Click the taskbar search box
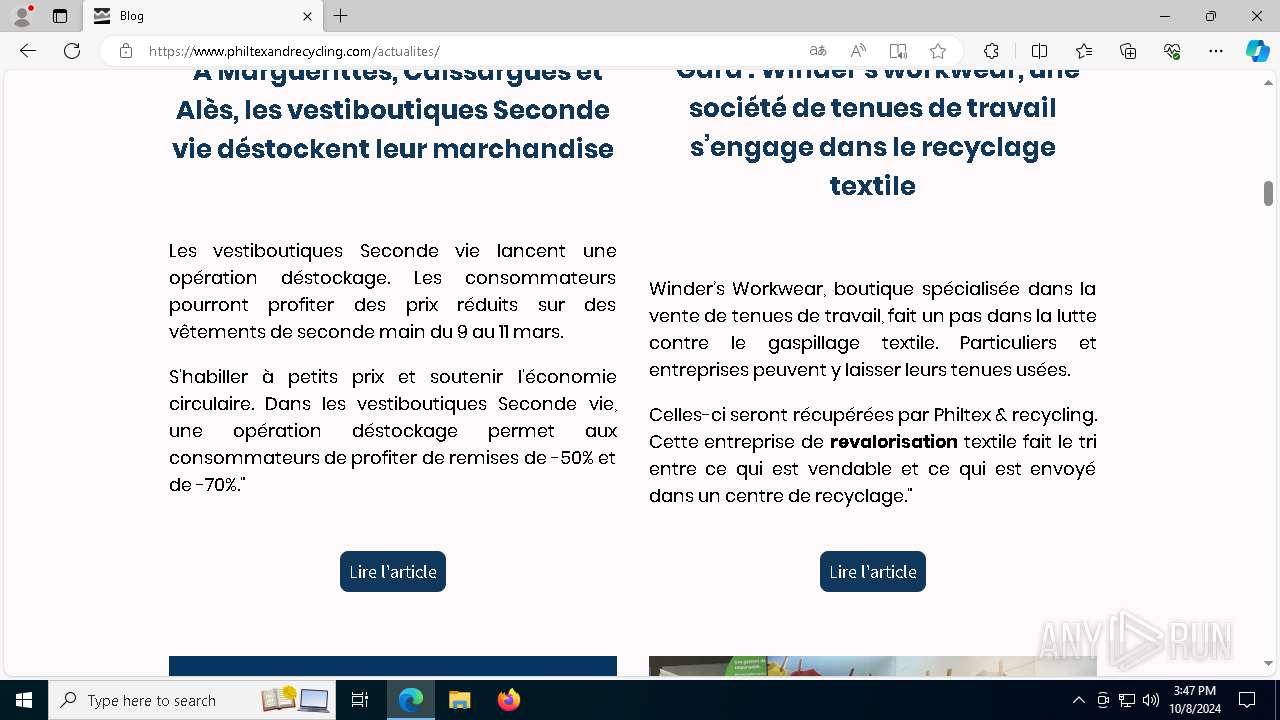Viewport: 1280px width, 720px height. 194,700
